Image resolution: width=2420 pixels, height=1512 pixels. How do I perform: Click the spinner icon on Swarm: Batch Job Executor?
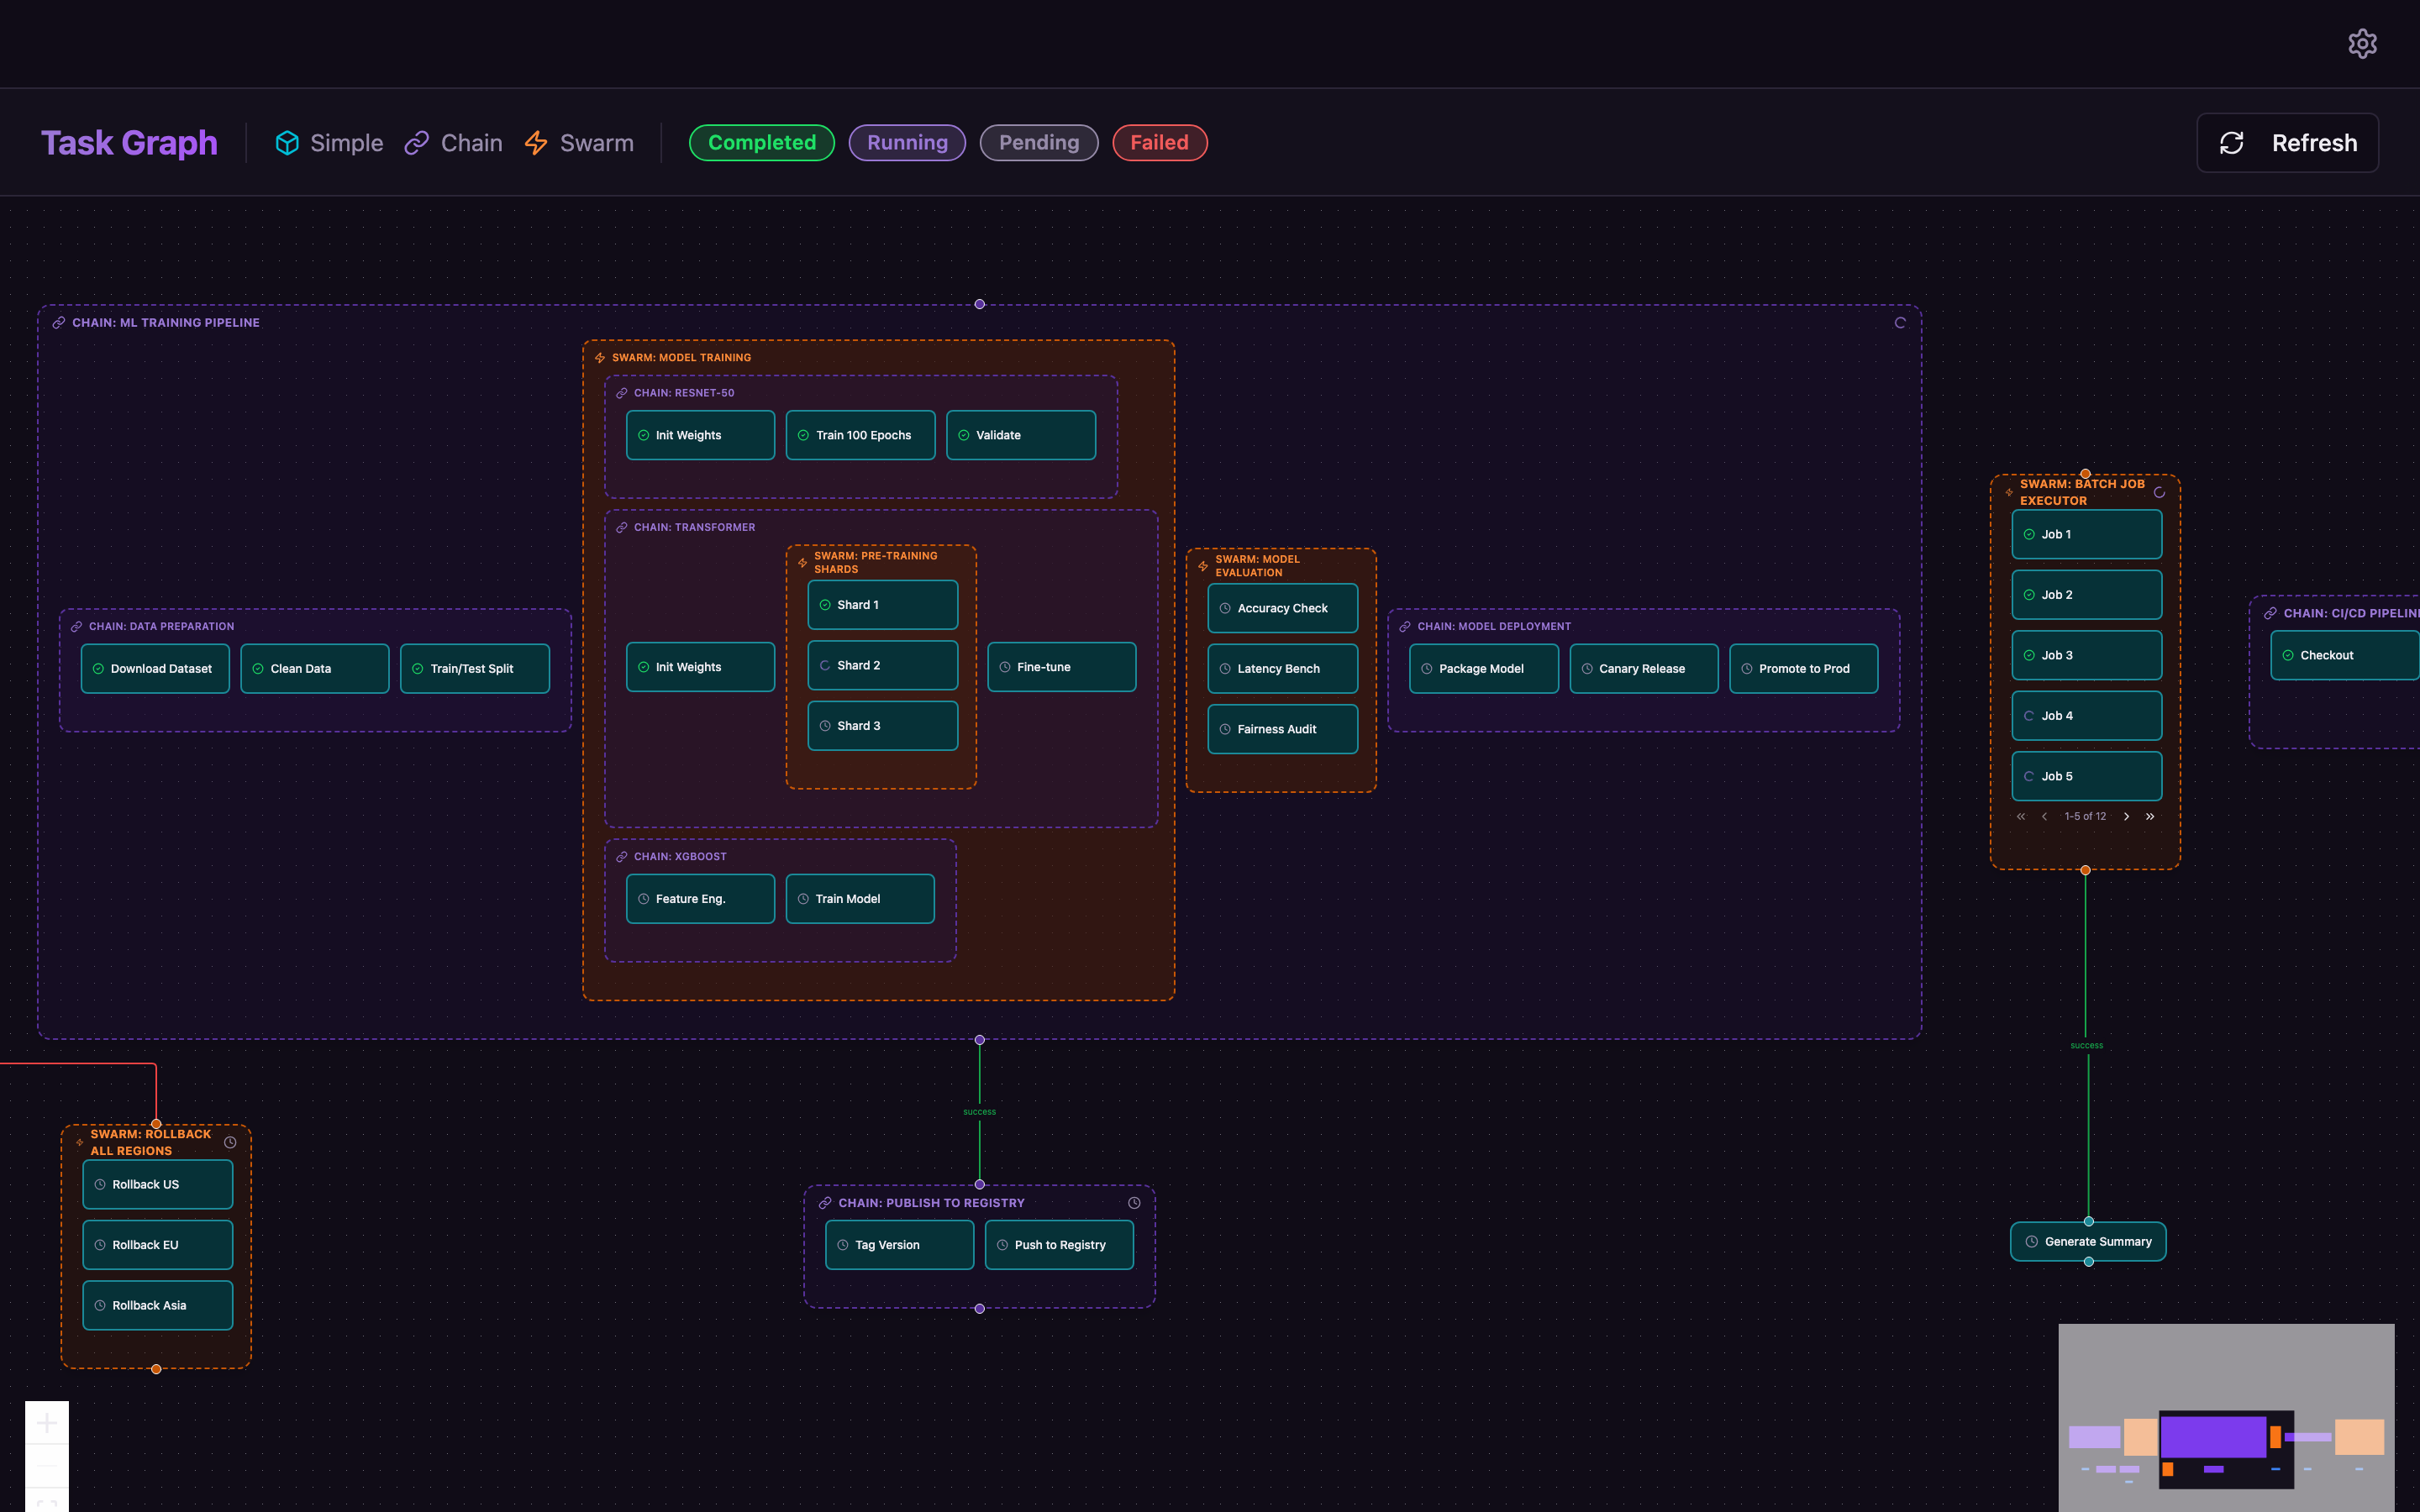pos(2161,492)
